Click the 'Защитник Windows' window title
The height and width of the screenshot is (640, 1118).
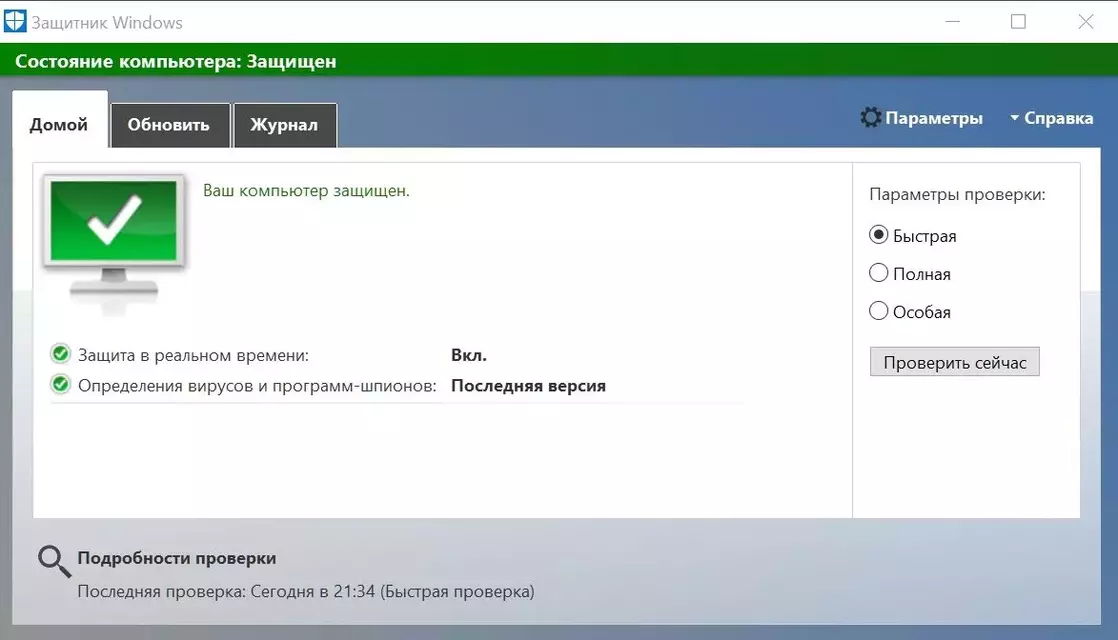(107, 23)
